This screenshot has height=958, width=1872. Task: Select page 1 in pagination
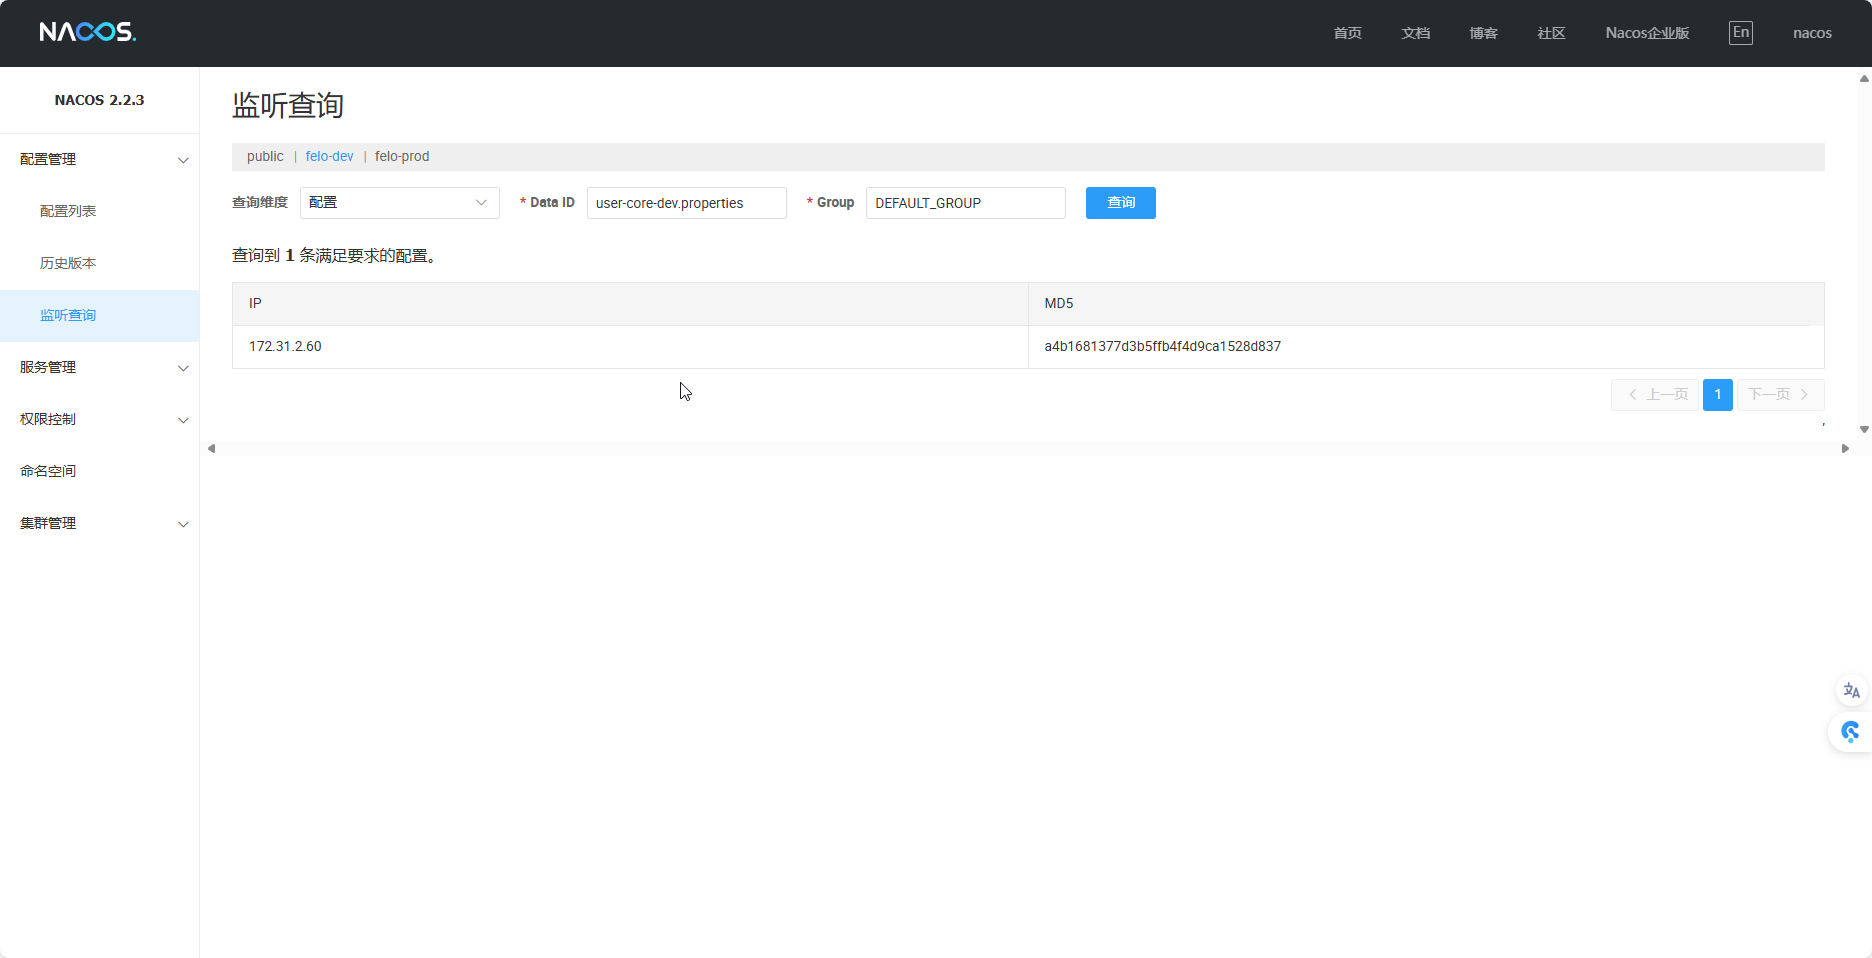tap(1718, 394)
